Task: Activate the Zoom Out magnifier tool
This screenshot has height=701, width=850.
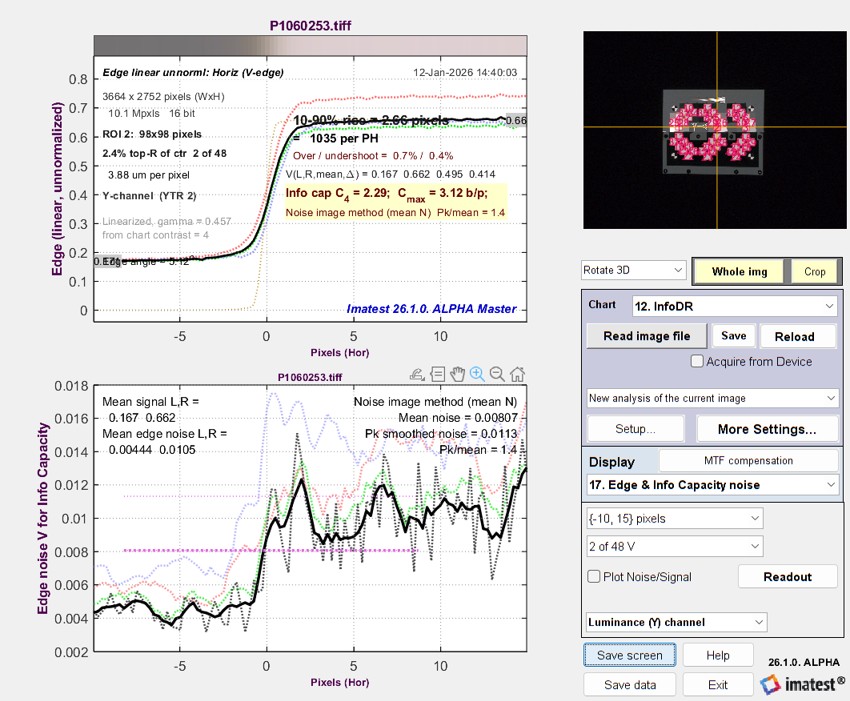Action: click(x=496, y=374)
